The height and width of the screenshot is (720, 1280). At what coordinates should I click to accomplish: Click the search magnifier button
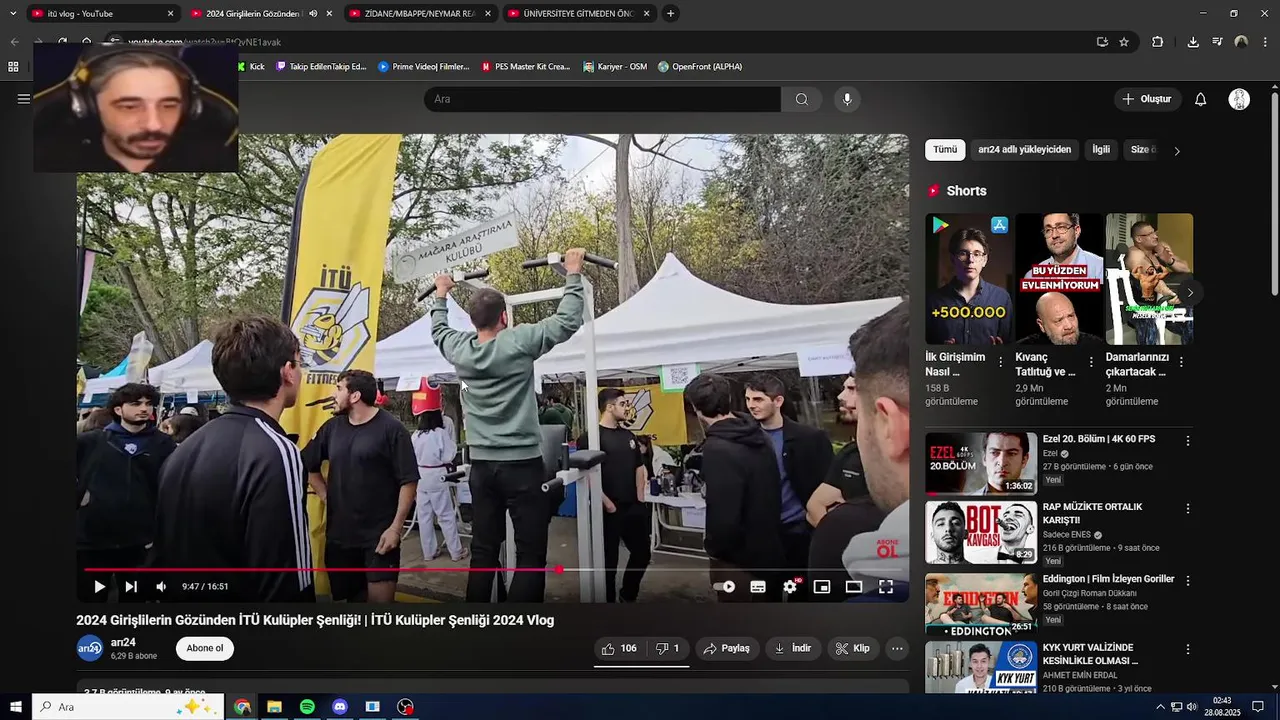click(802, 99)
